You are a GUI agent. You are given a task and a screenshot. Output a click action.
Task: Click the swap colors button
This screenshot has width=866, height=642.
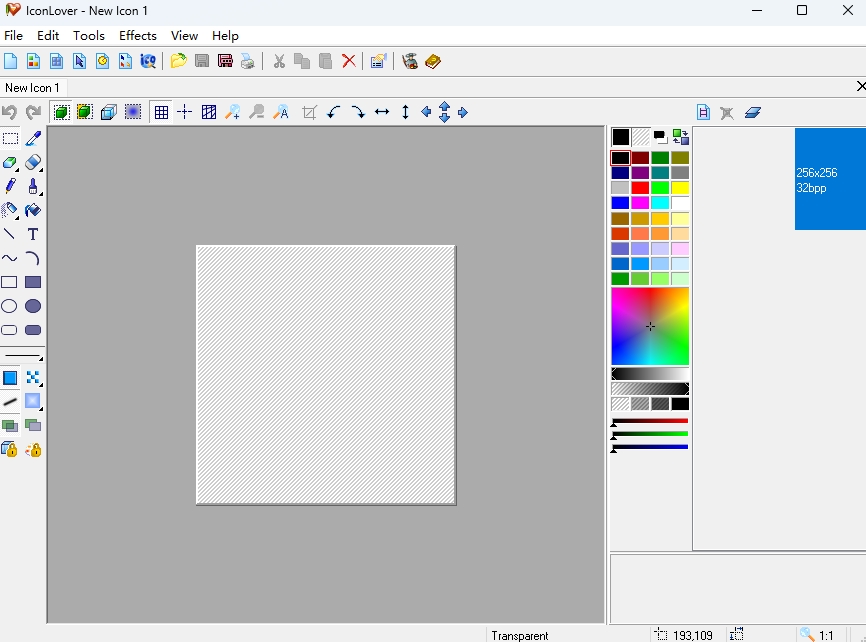(x=680, y=136)
